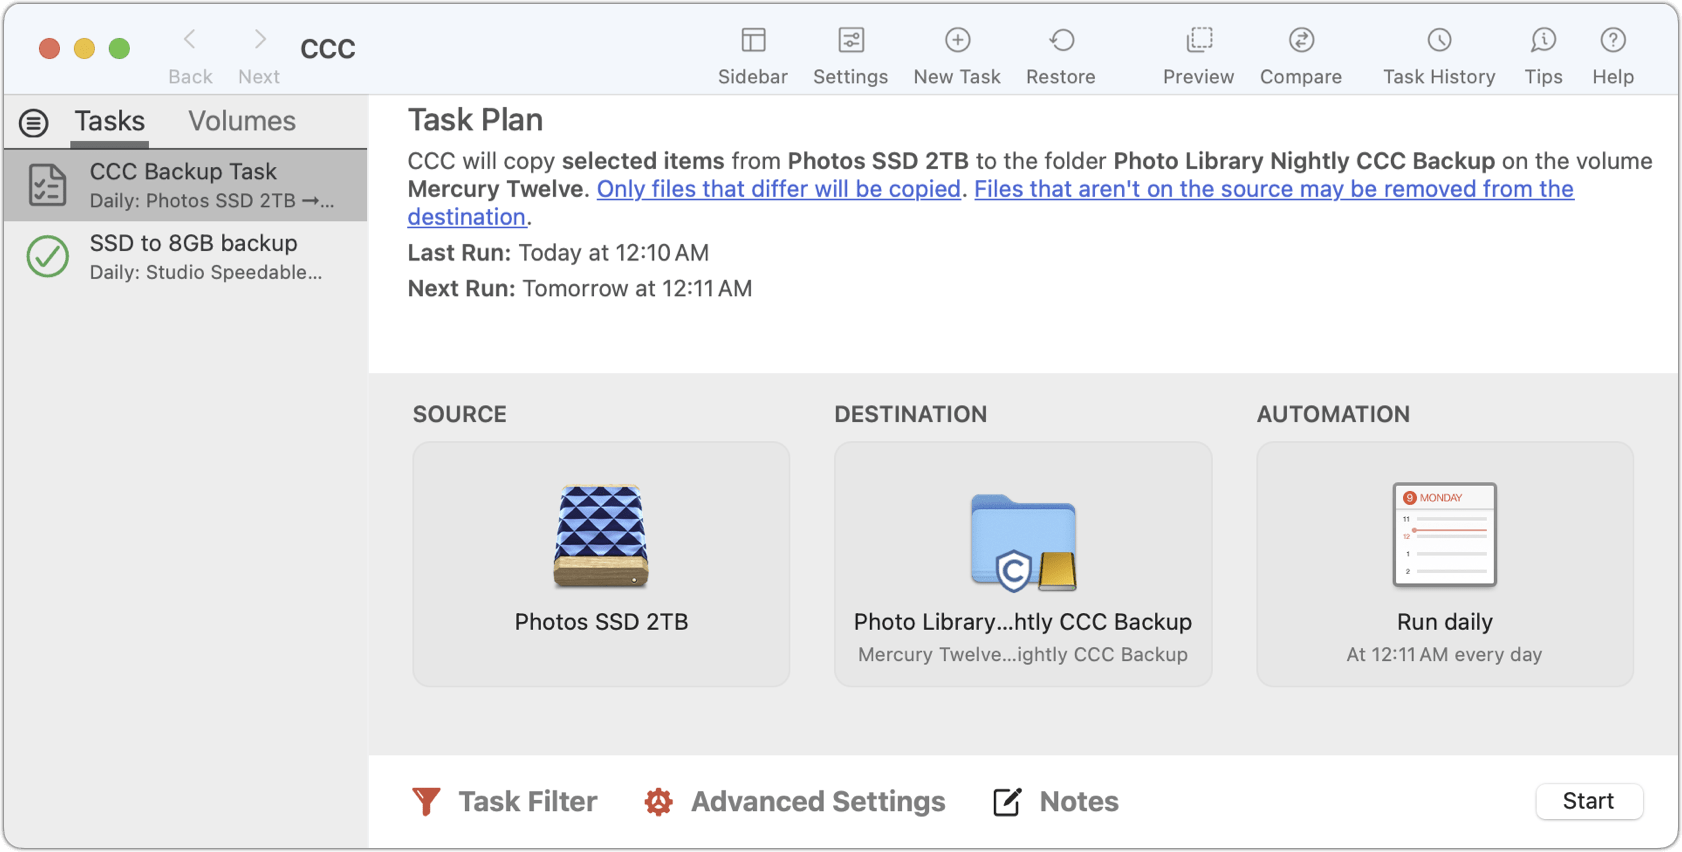Click the 'Run daily' automation label
This screenshot has height=852, width=1682.
[x=1445, y=622]
